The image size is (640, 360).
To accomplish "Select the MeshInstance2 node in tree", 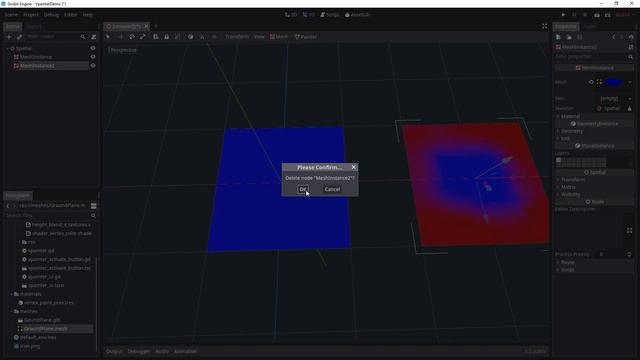I will click(x=37, y=65).
